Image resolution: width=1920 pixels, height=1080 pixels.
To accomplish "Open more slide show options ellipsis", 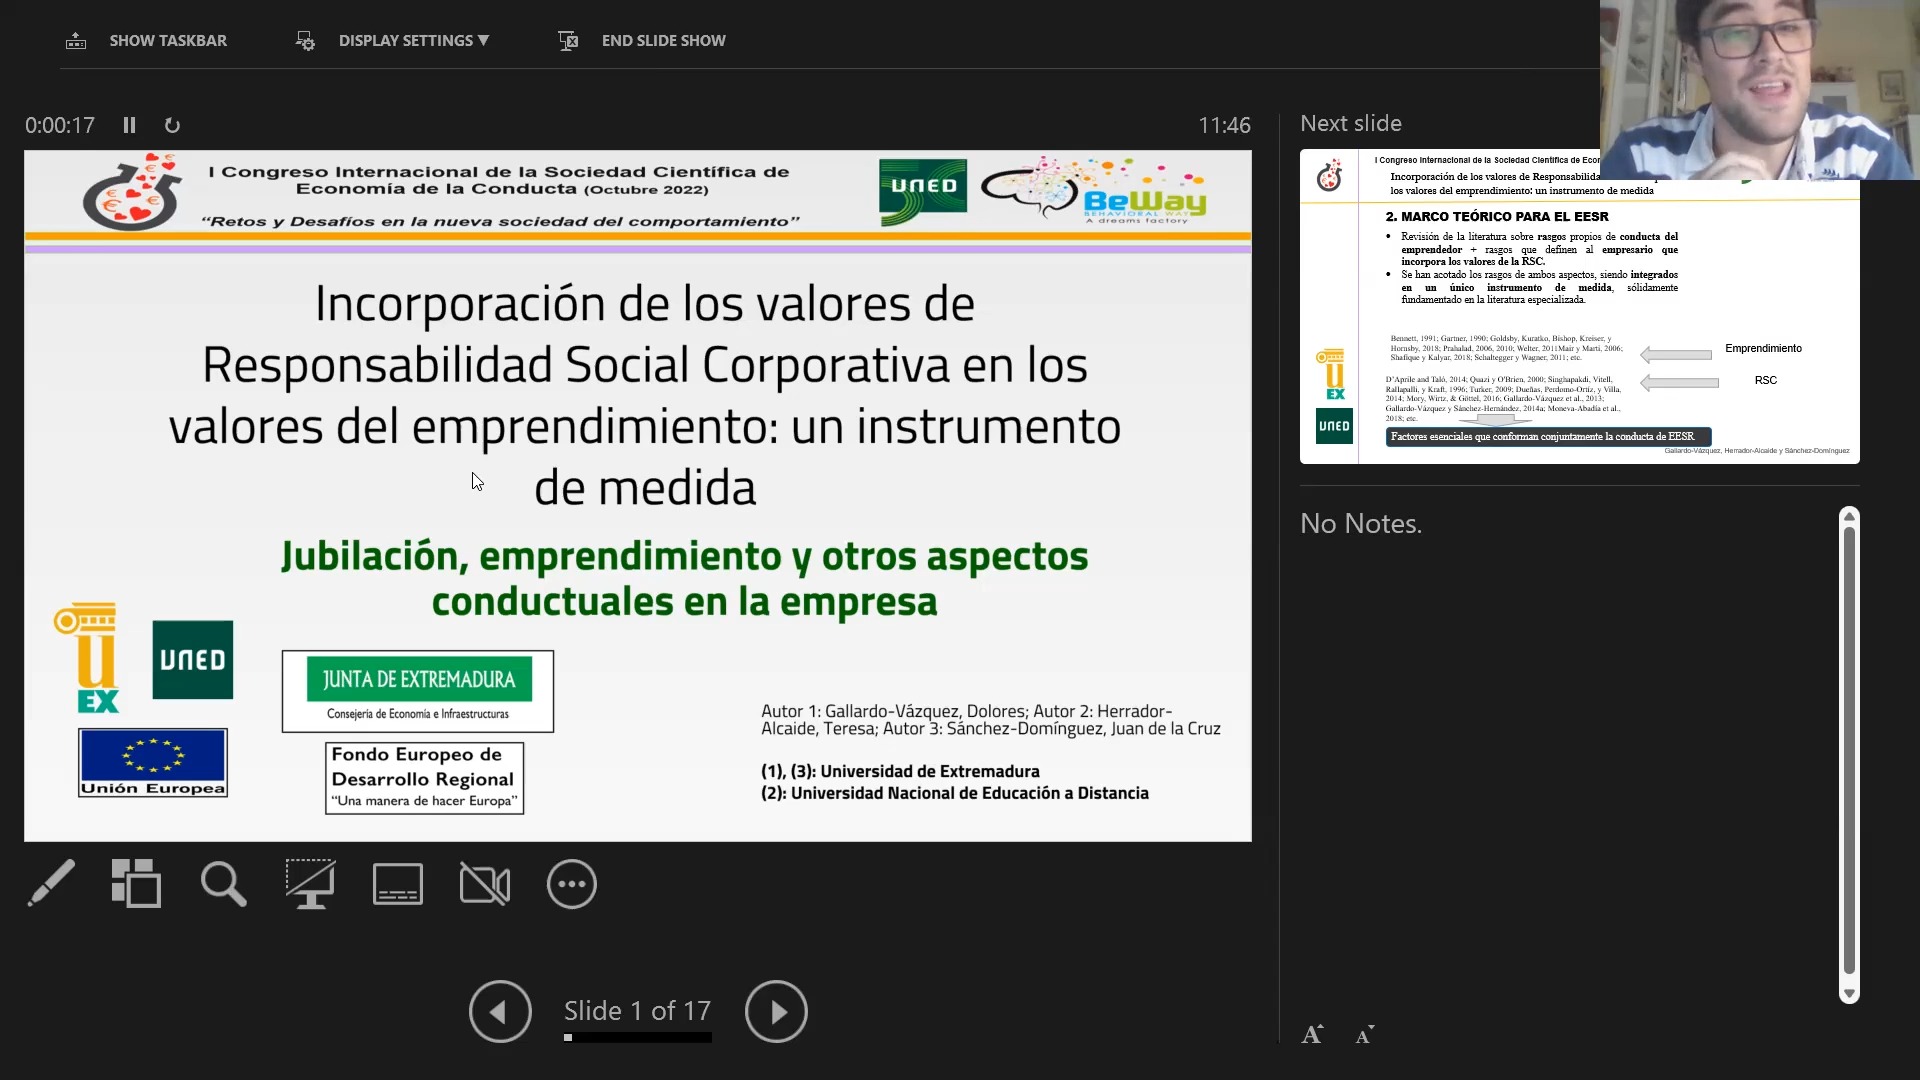I will pyautogui.click(x=572, y=884).
